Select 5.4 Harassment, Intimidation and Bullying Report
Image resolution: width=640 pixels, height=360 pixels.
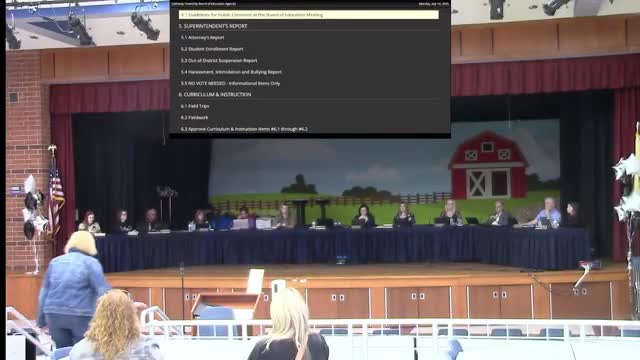(x=231, y=72)
